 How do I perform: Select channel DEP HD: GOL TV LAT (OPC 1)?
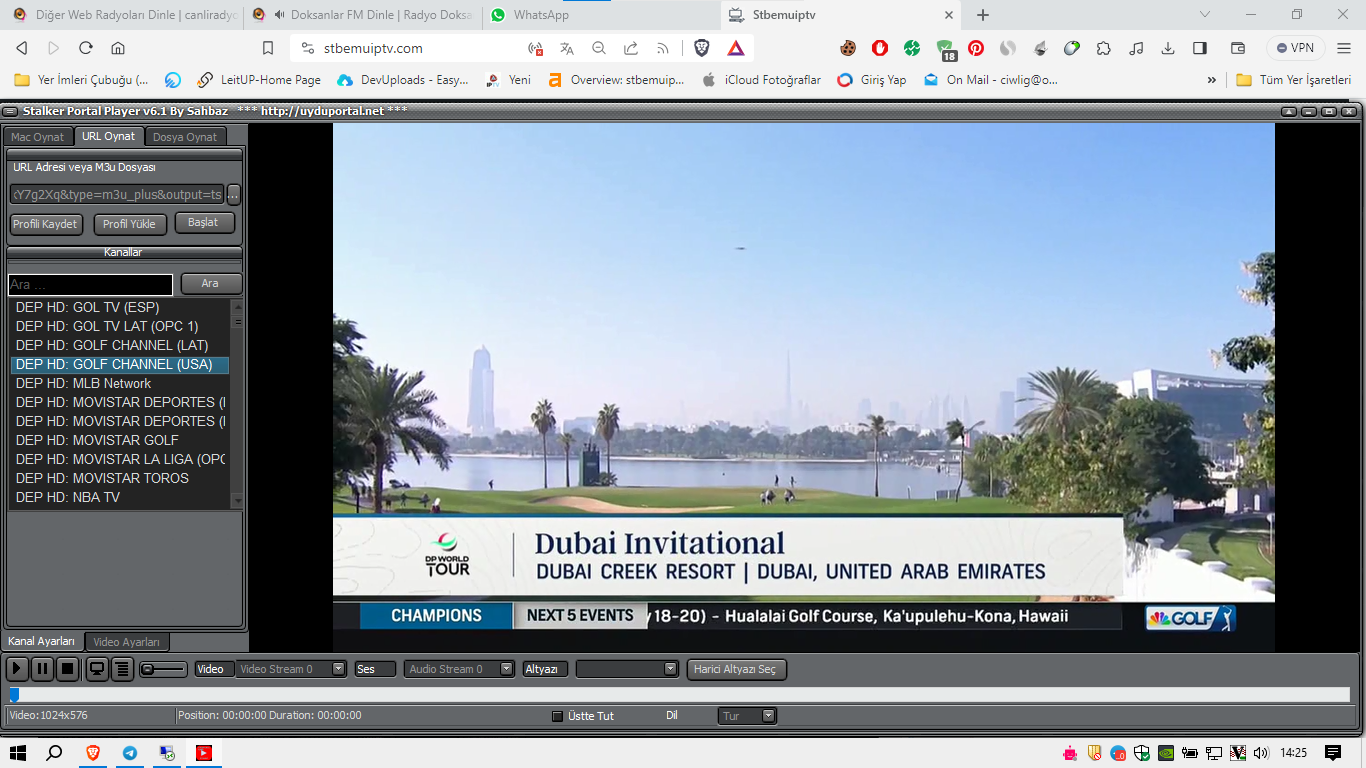[x=120, y=326]
